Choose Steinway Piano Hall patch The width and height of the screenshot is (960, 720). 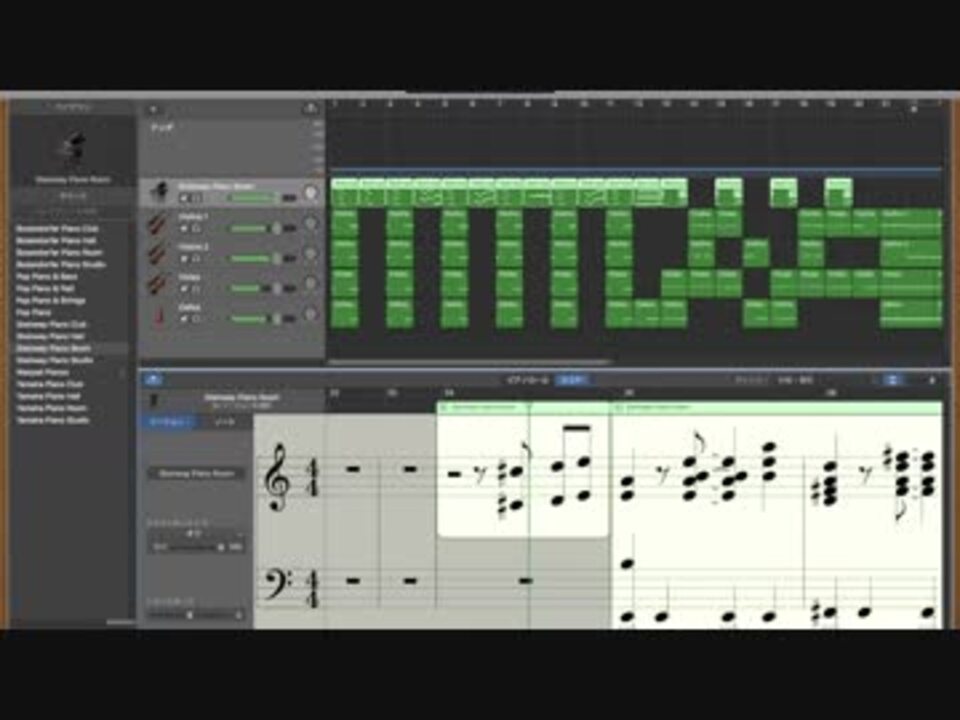click(50, 337)
